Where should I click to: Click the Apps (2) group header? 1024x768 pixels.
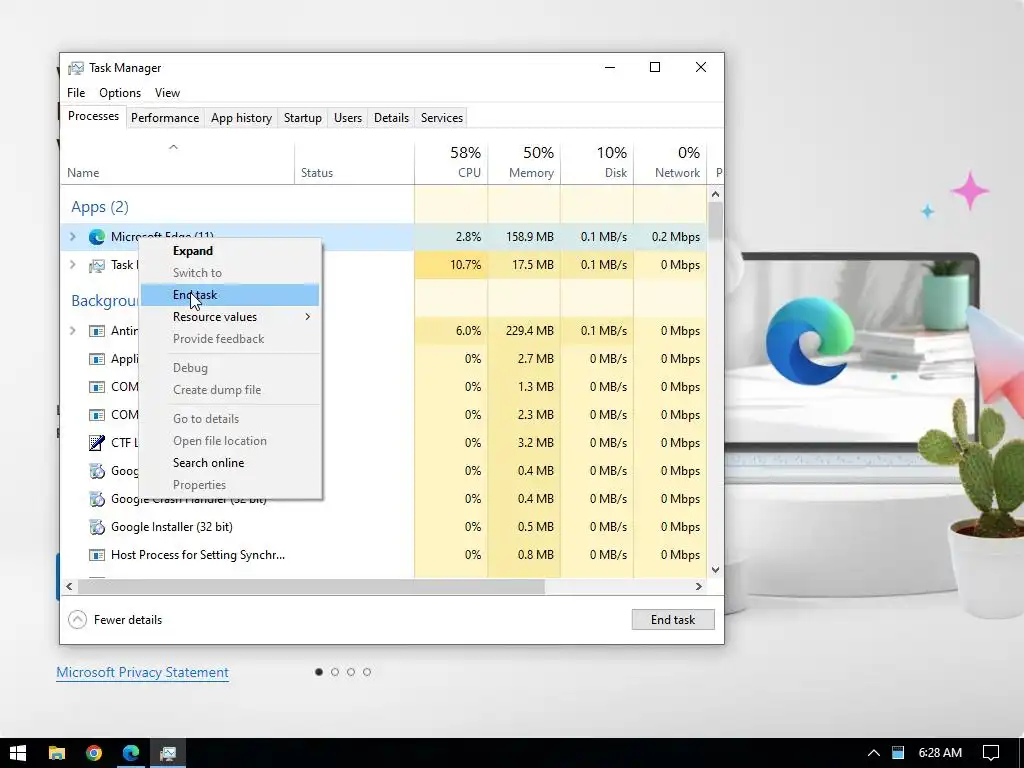pos(100,207)
